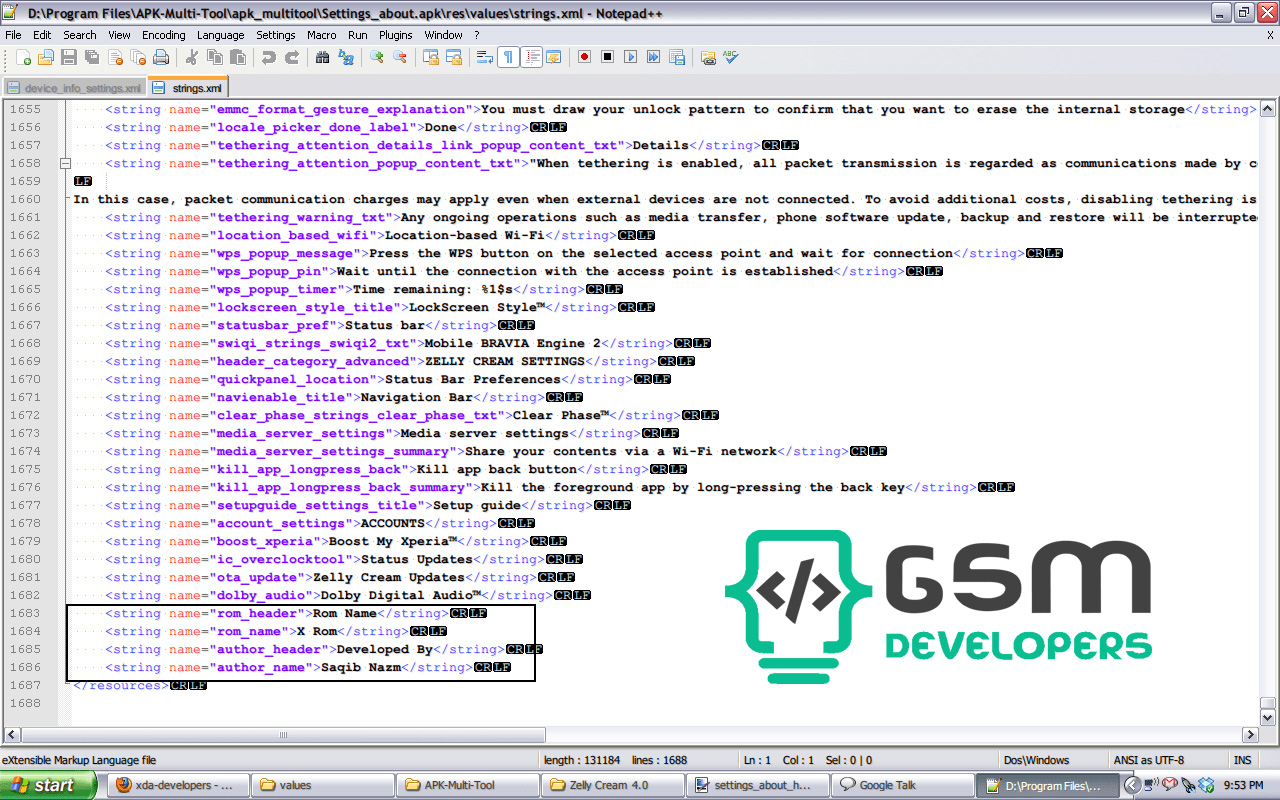Close the current document via the toolbar Close icon
Viewport: 1280px width, 800px height.
[x=115, y=57]
